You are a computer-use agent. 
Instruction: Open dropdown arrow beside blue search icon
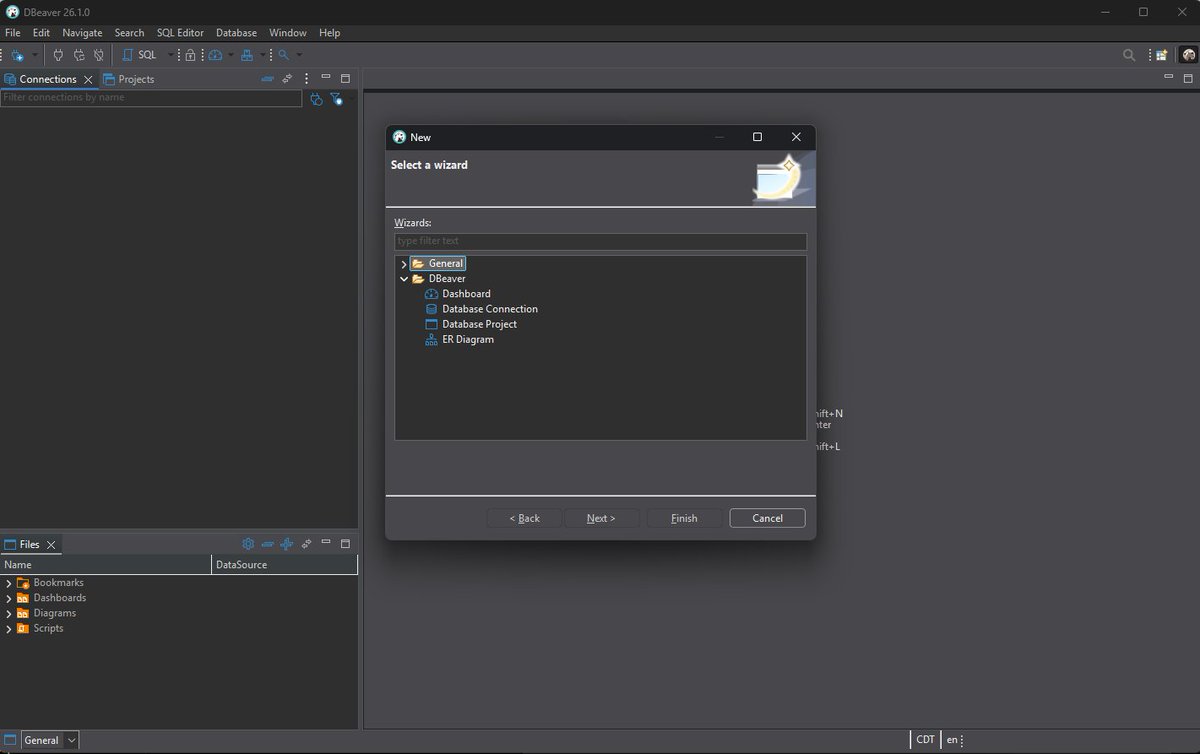tap(299, 55)
